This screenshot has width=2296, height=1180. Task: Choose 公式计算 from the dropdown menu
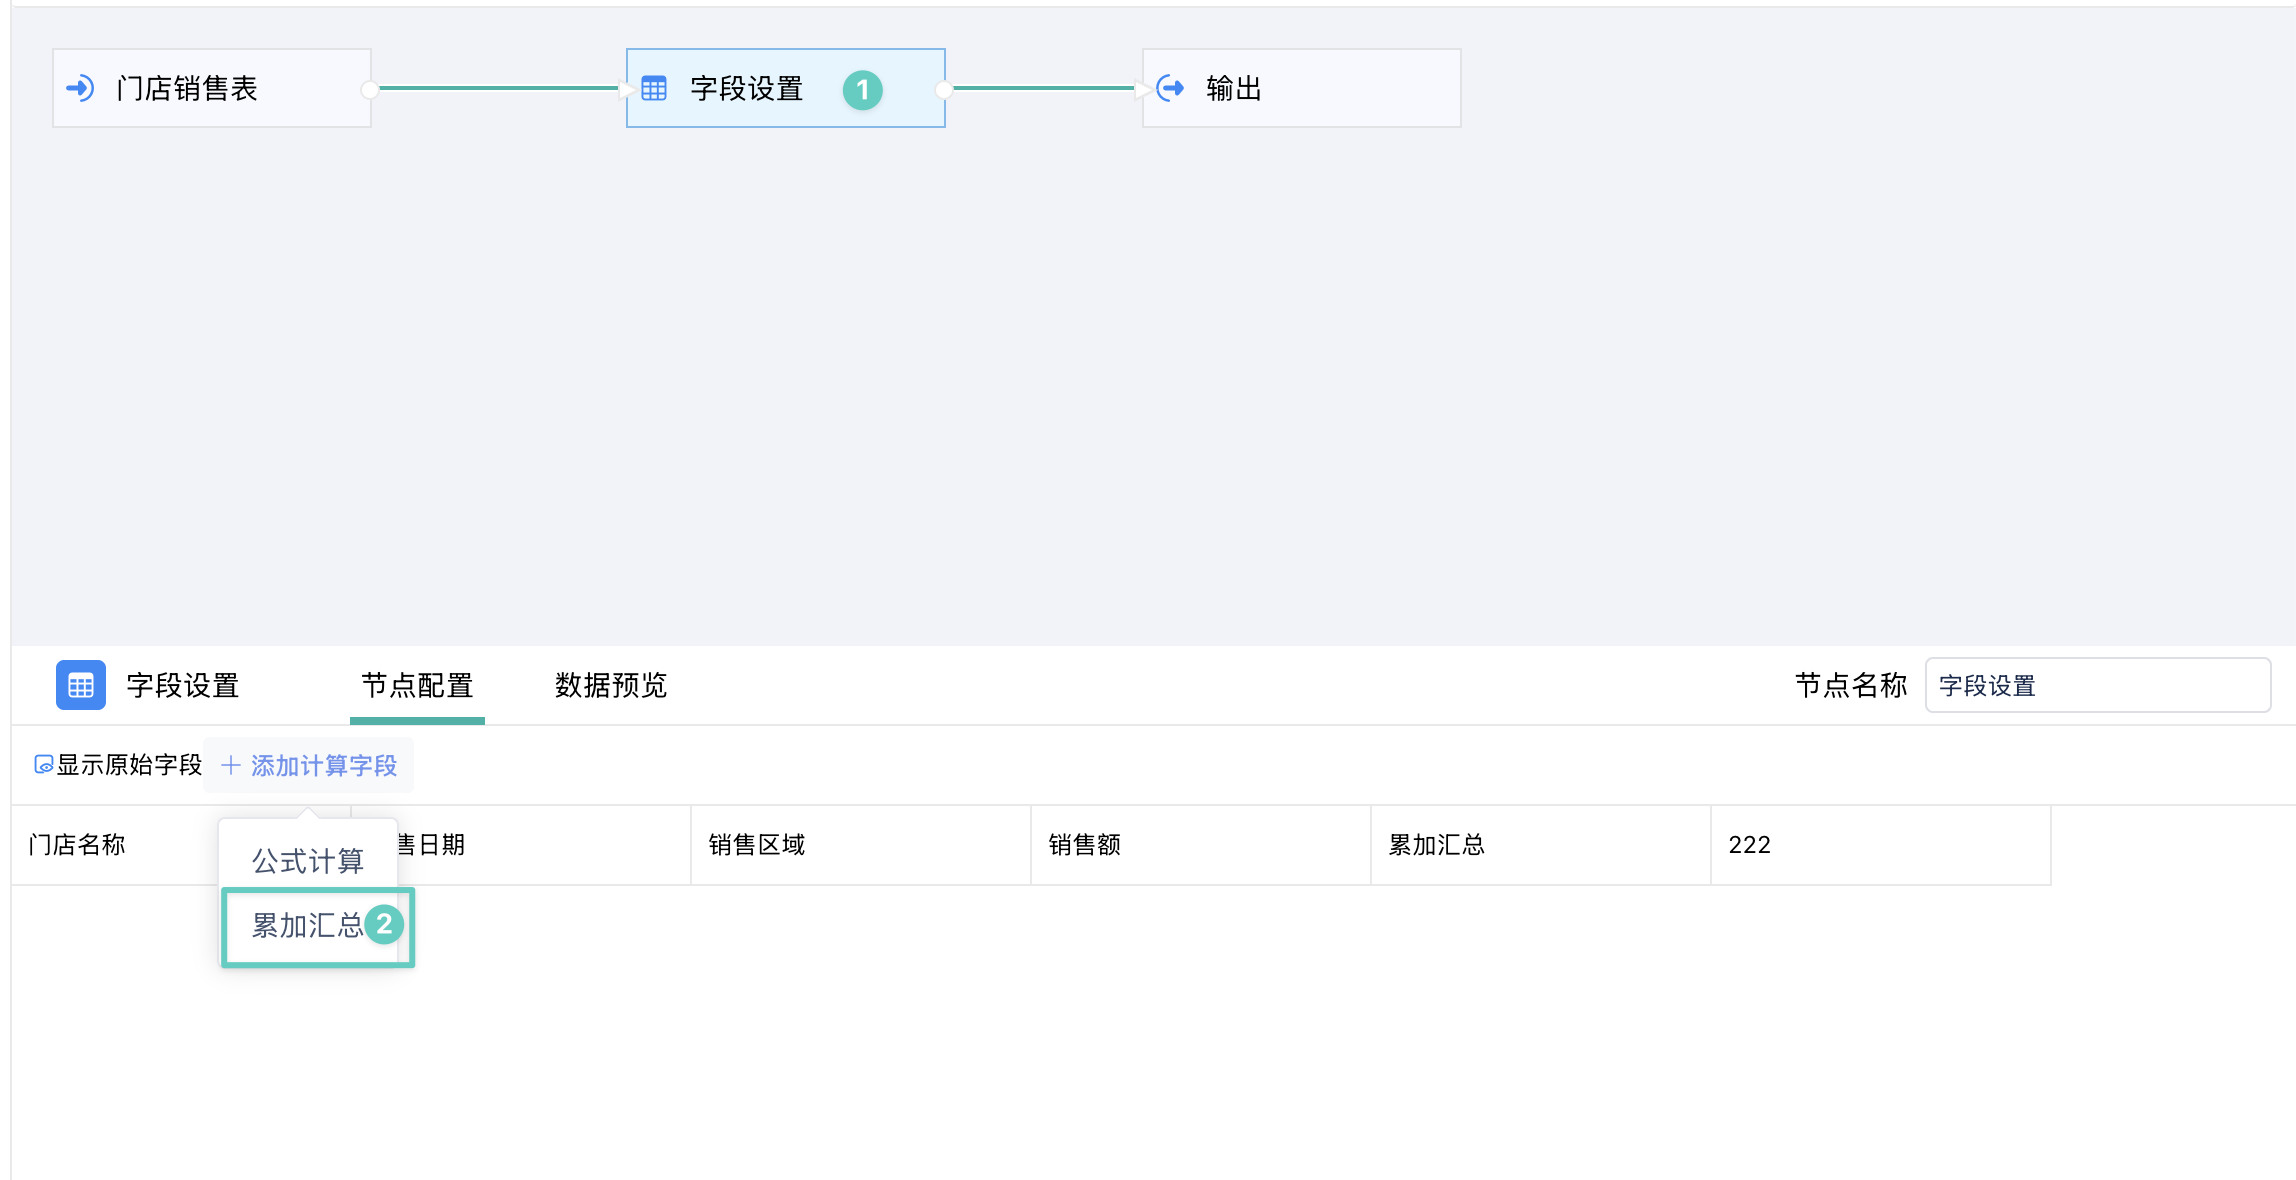click(x=307, y=861)
